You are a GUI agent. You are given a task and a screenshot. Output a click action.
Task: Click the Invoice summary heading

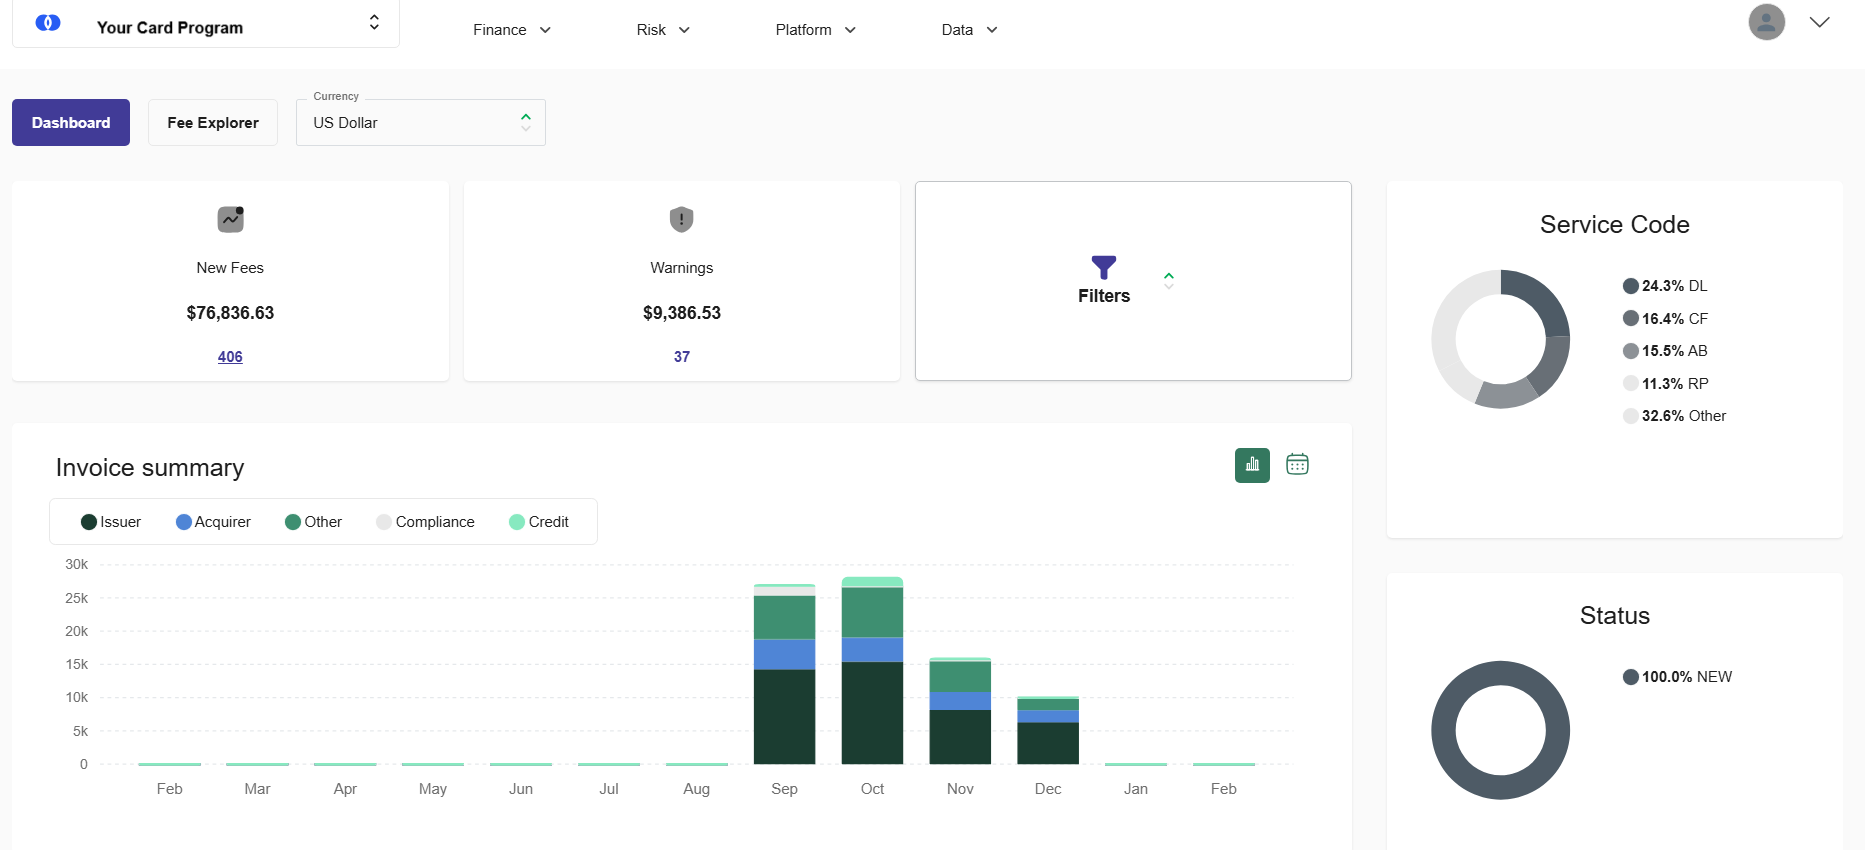[150, 468]
